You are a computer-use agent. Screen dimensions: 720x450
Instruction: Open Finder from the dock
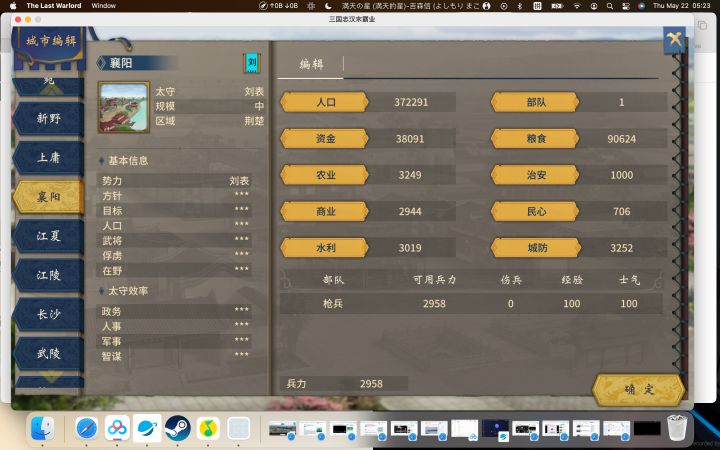pos(43,428)
